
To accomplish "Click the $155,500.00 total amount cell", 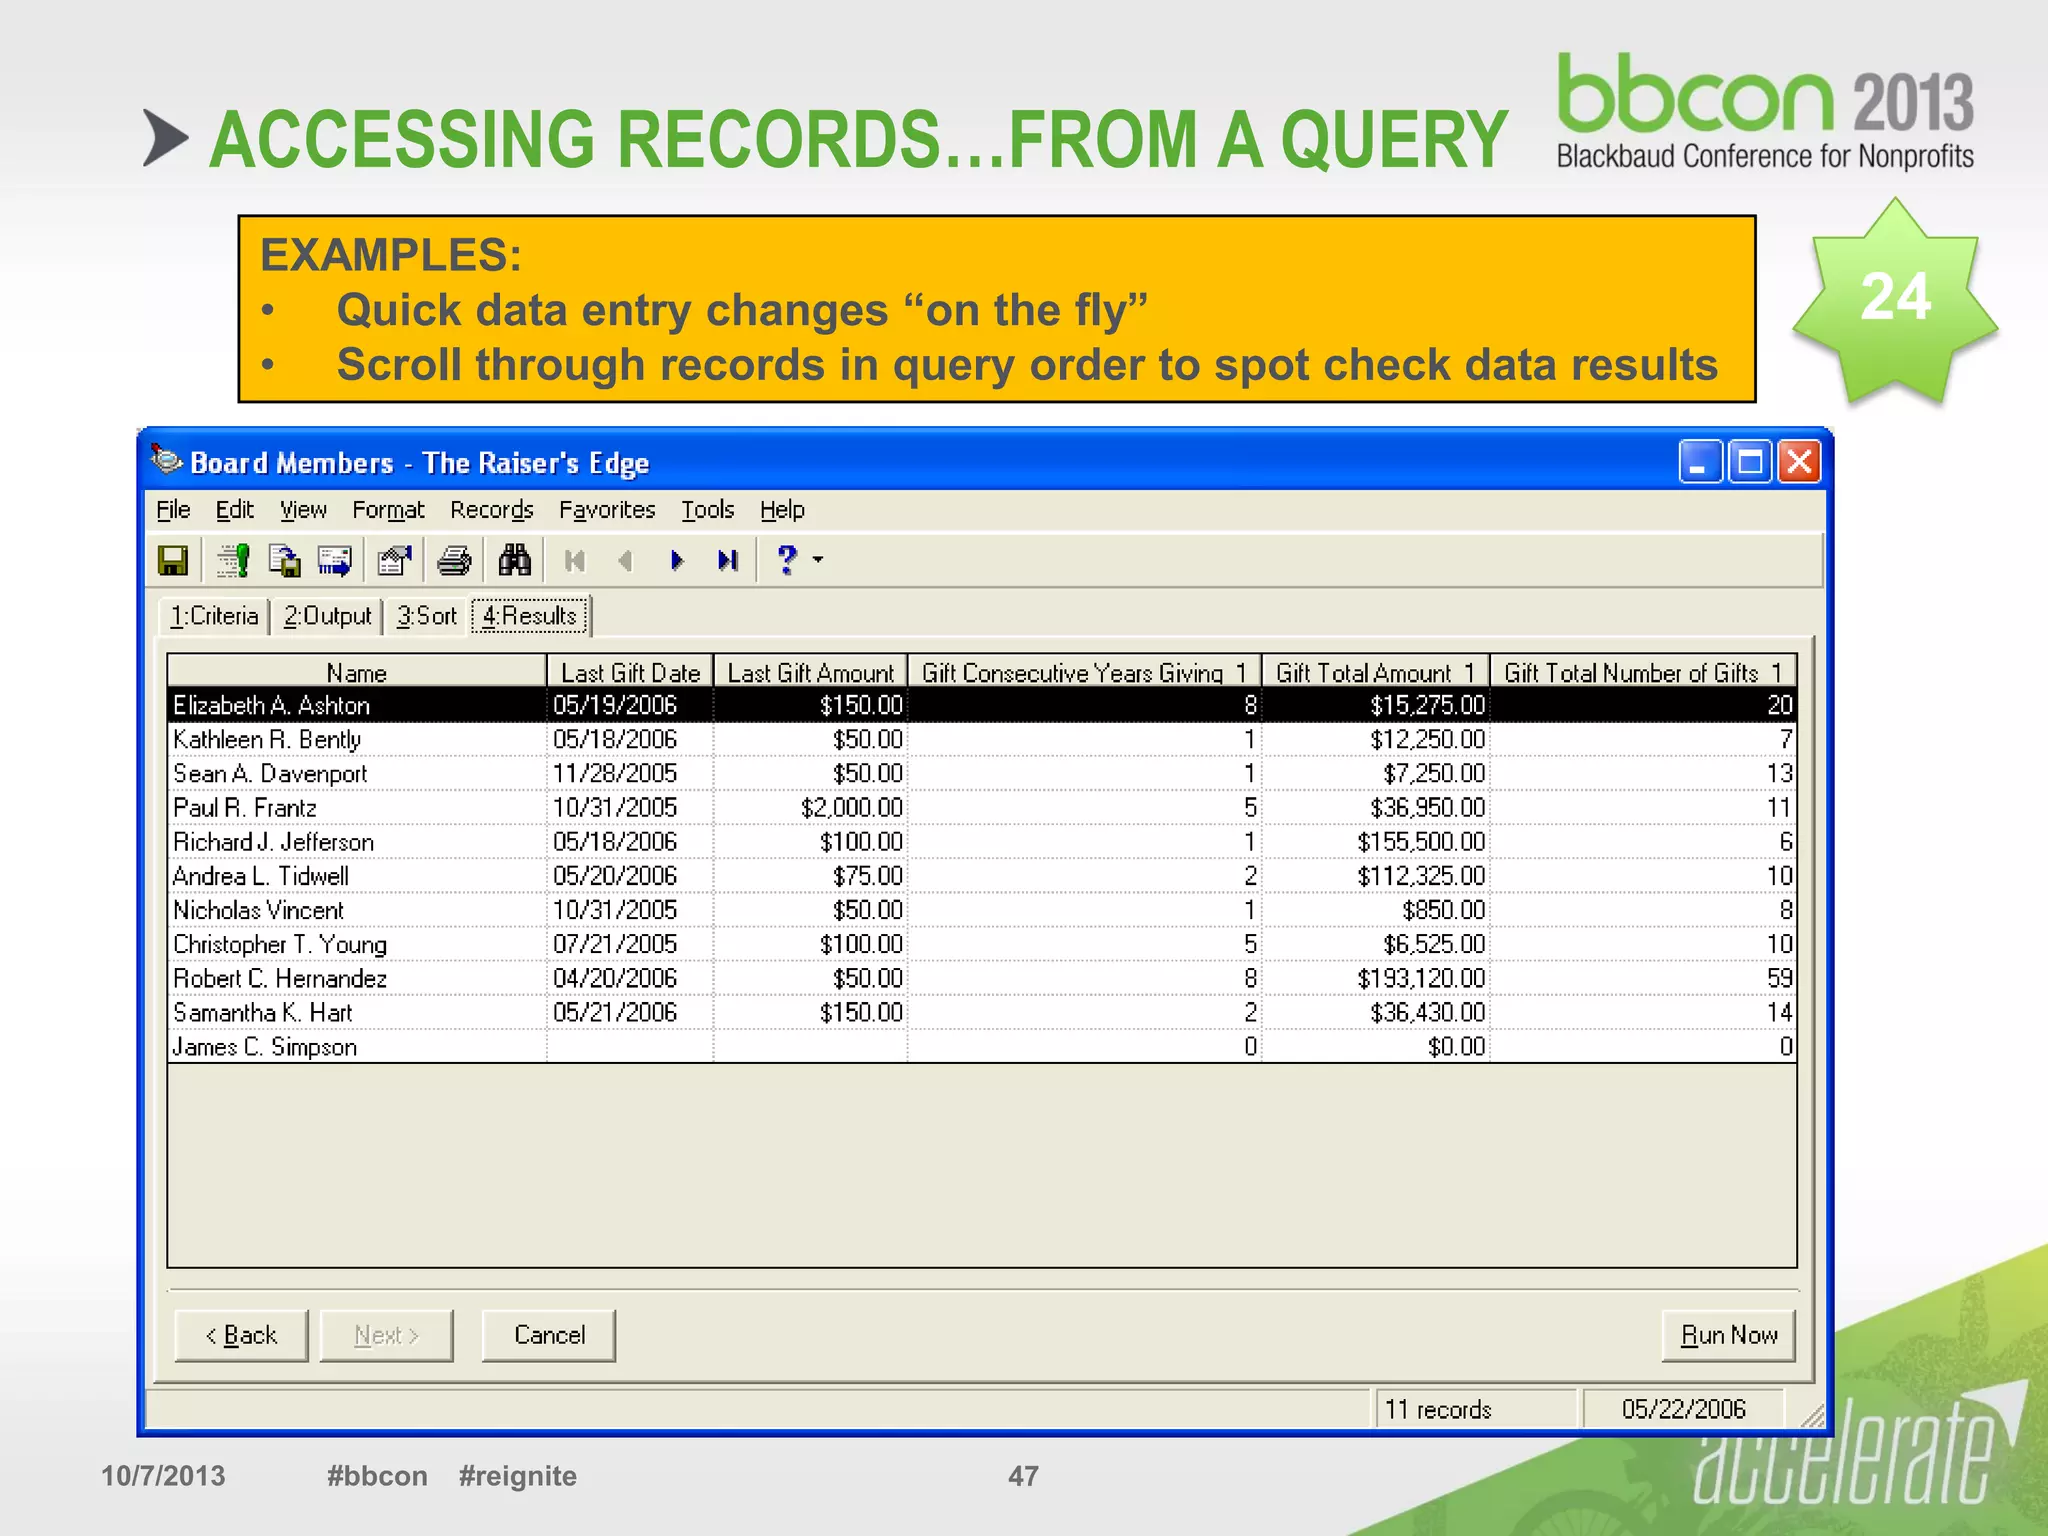I will coord(1375,841).
